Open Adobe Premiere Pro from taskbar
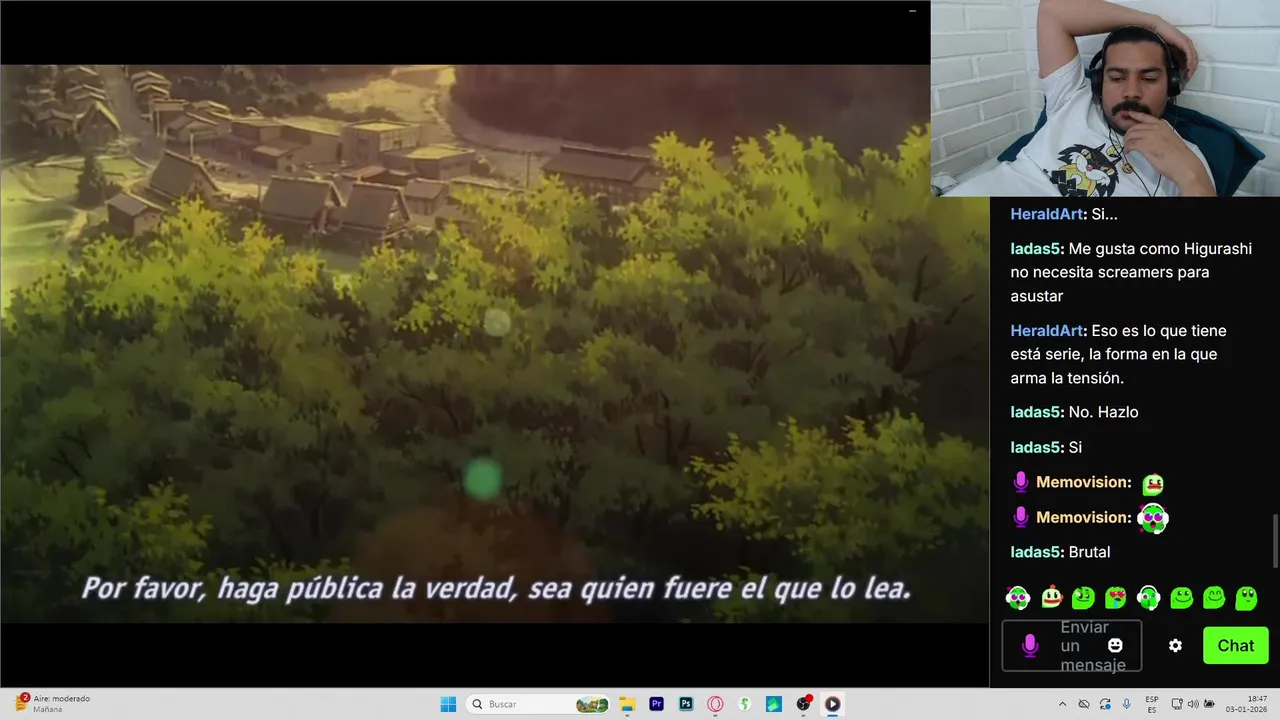 (656, 704)
